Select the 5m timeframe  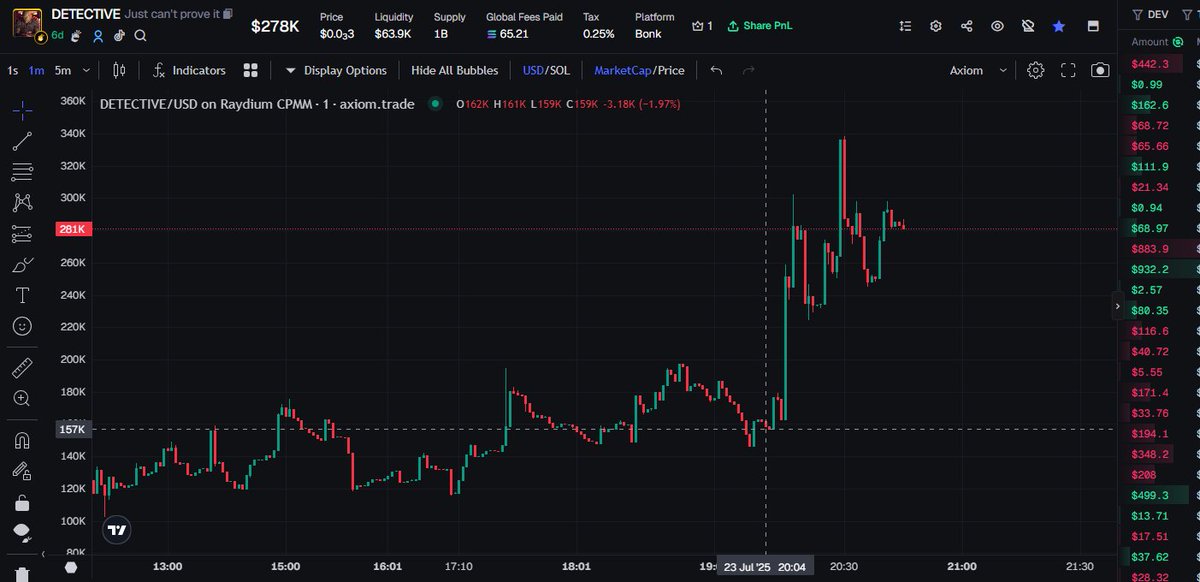point(62,70)
